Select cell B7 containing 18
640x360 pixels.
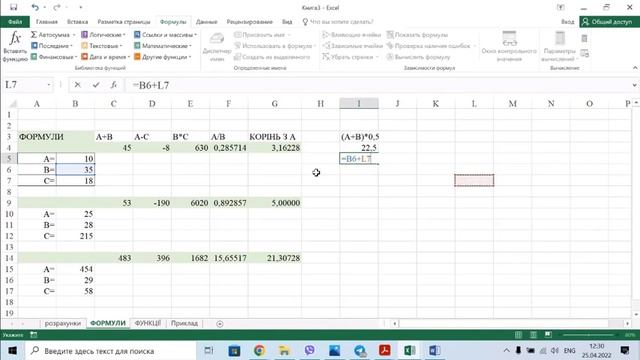coord(76,180)
